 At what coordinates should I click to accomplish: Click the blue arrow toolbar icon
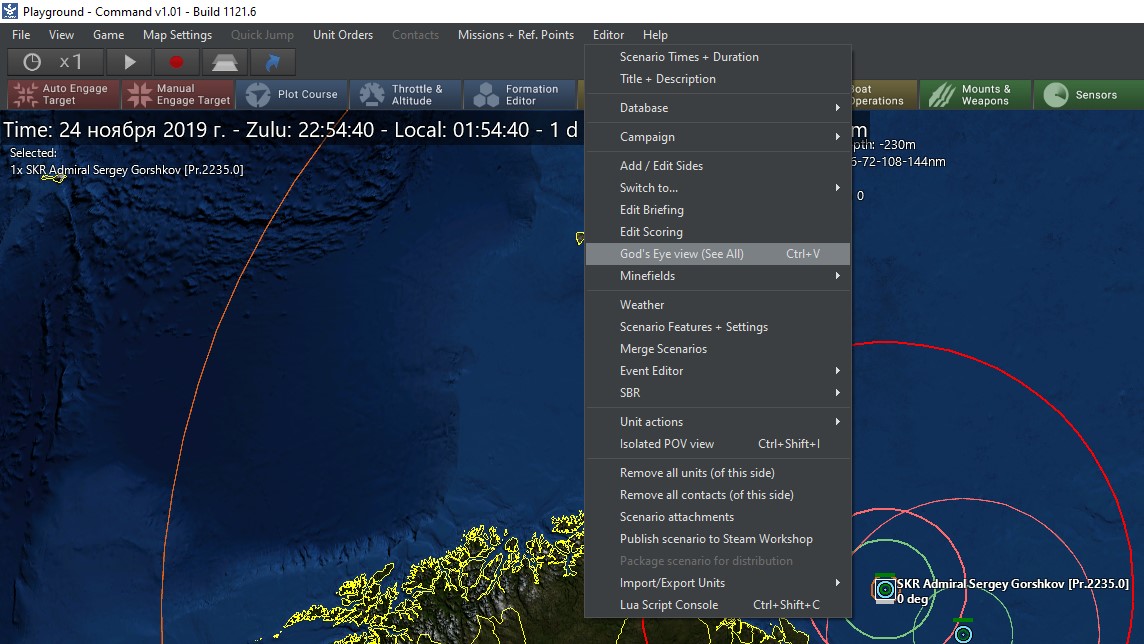[272, 62]
